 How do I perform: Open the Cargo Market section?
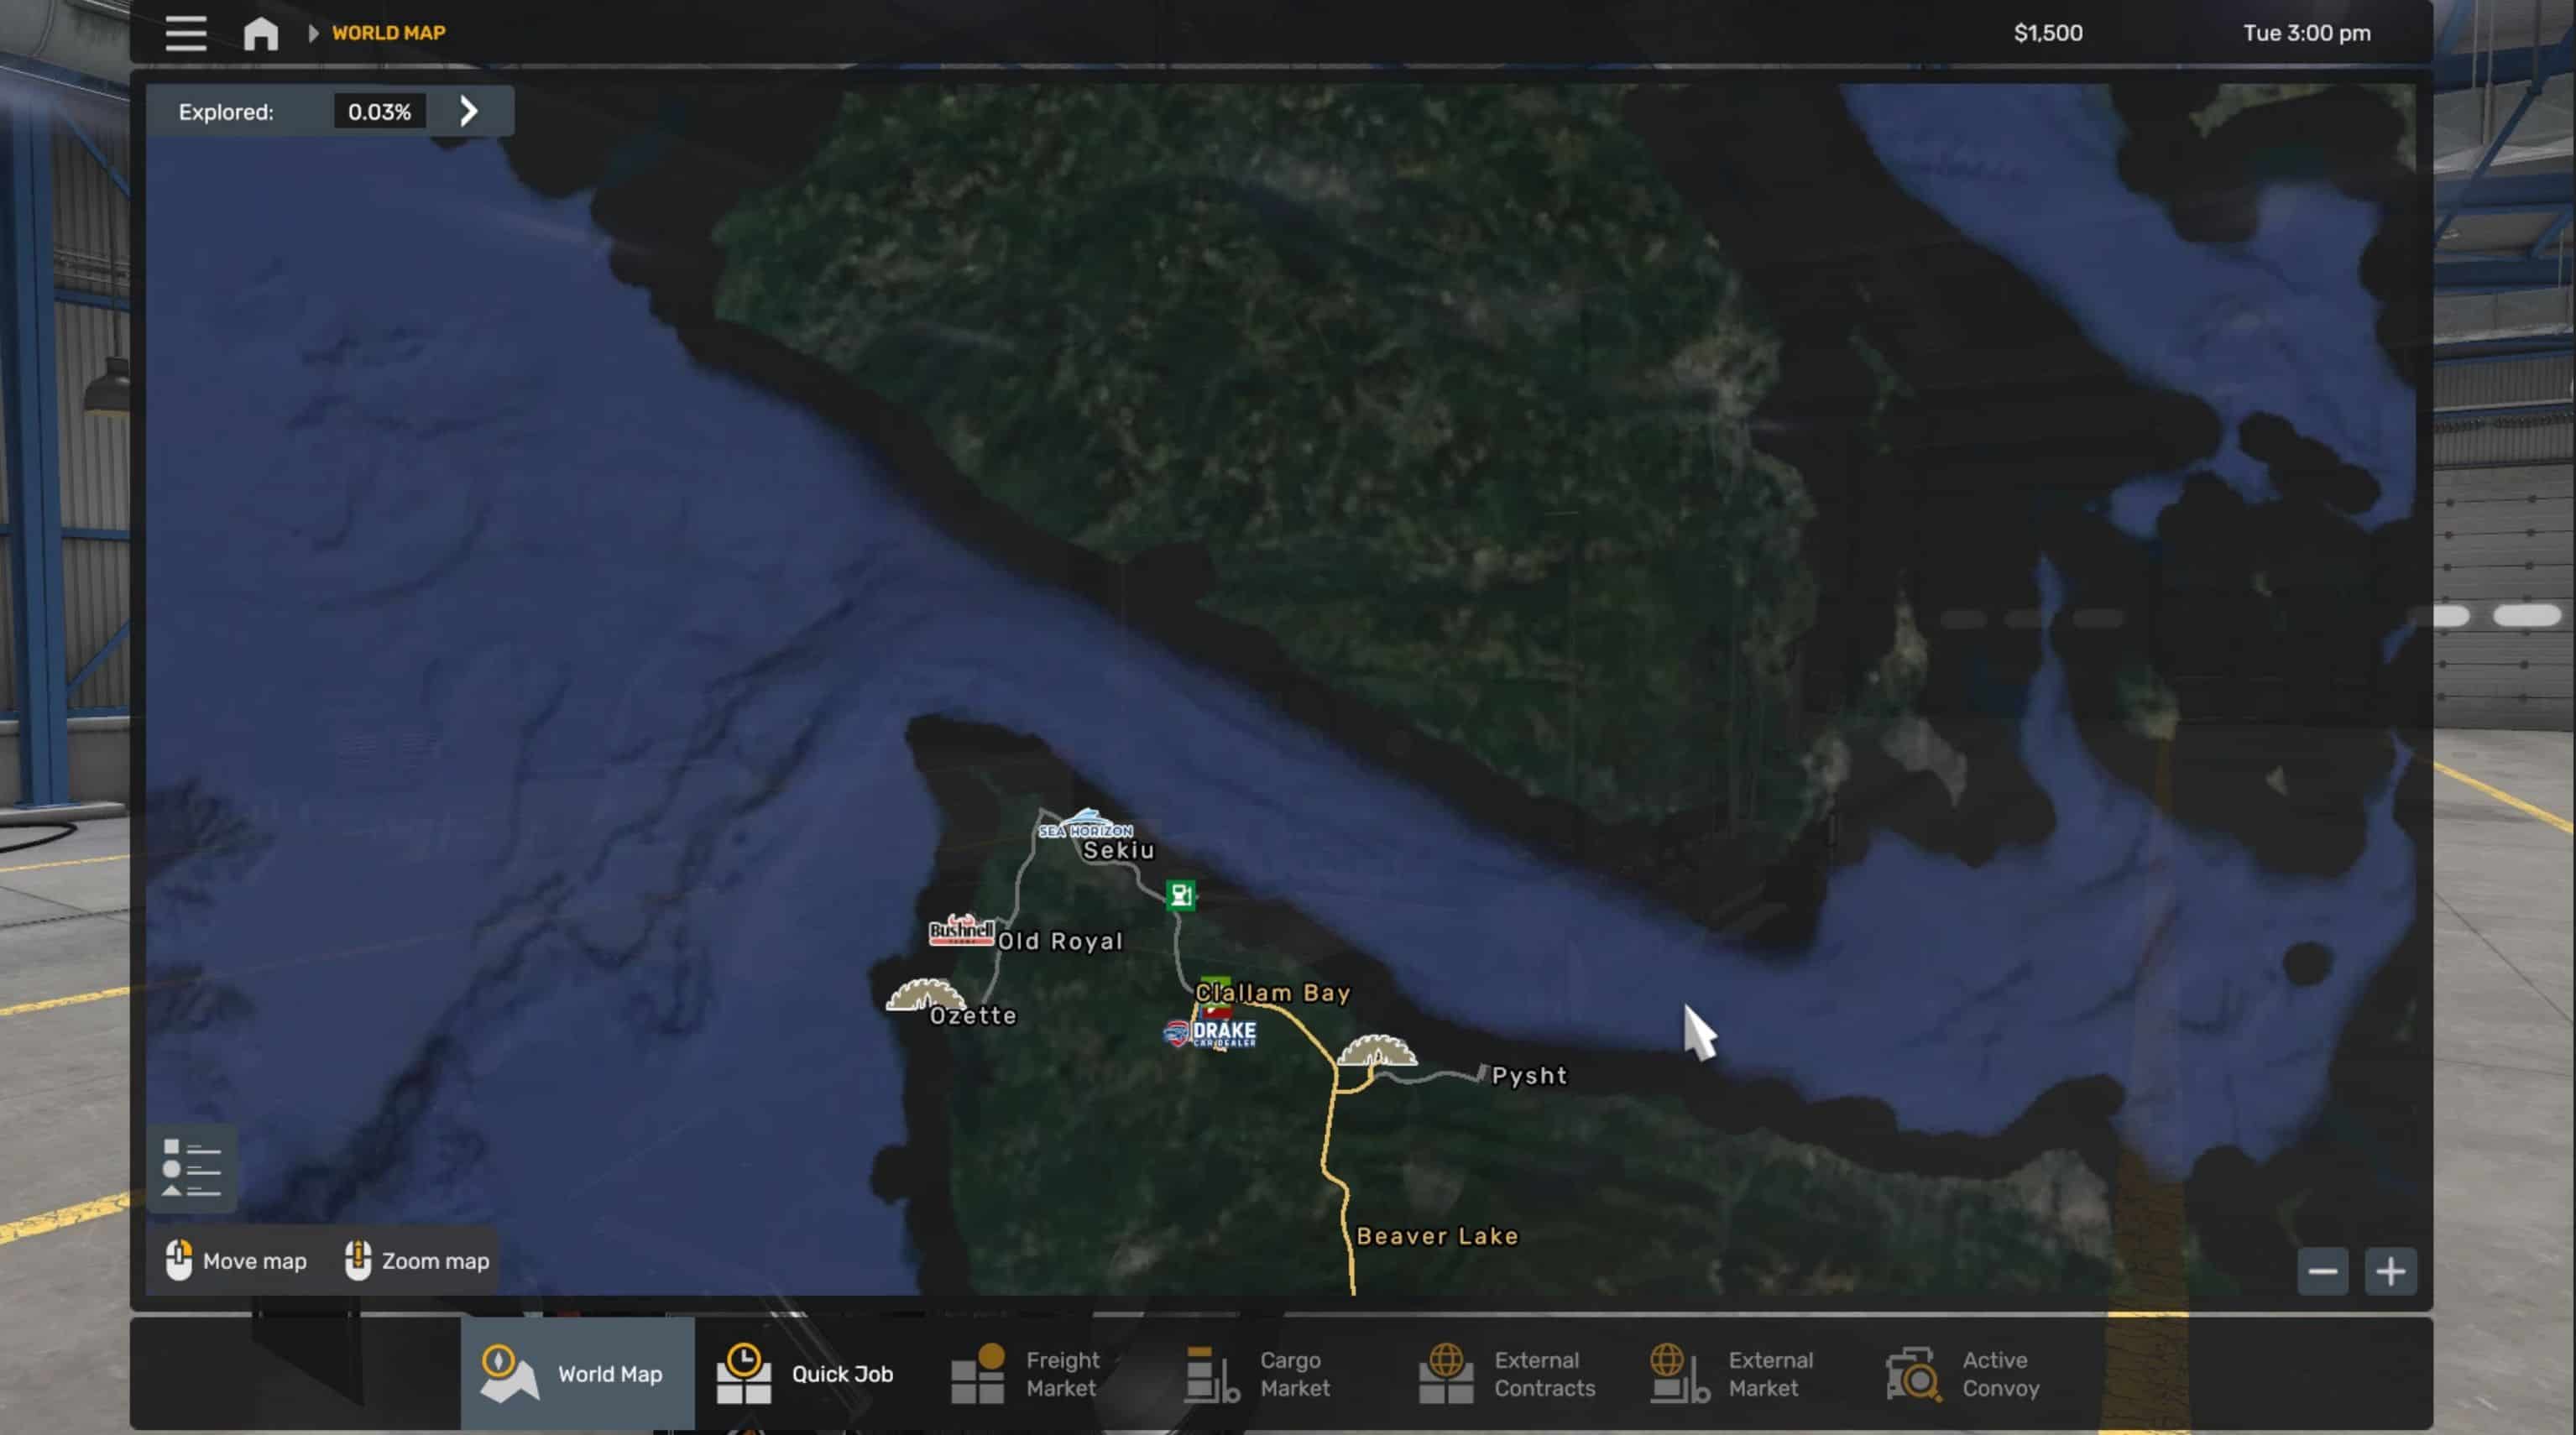pos(1258,1374)
